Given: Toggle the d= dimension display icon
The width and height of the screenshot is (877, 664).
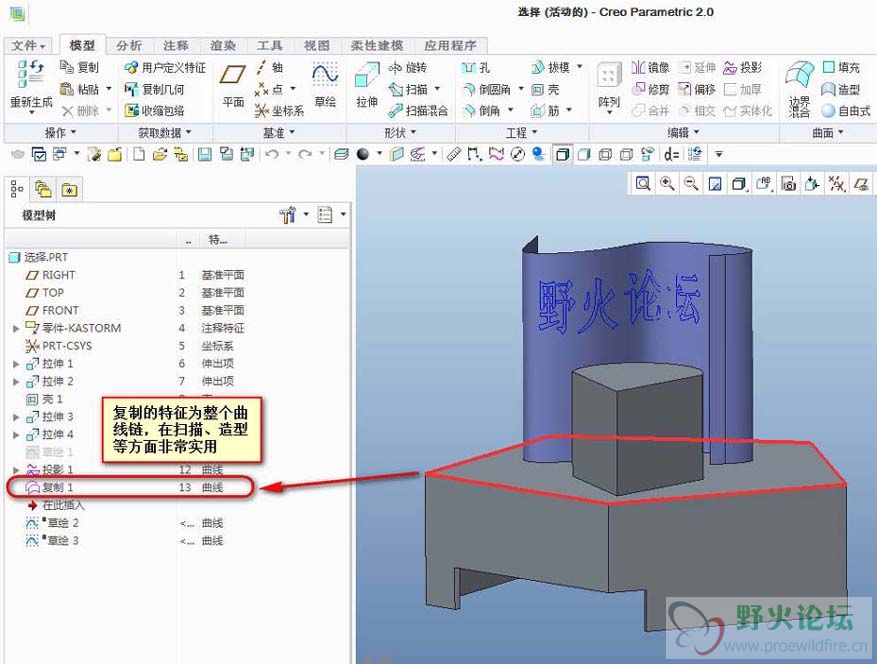Looking at the screenshot, I should pos(671,154).
